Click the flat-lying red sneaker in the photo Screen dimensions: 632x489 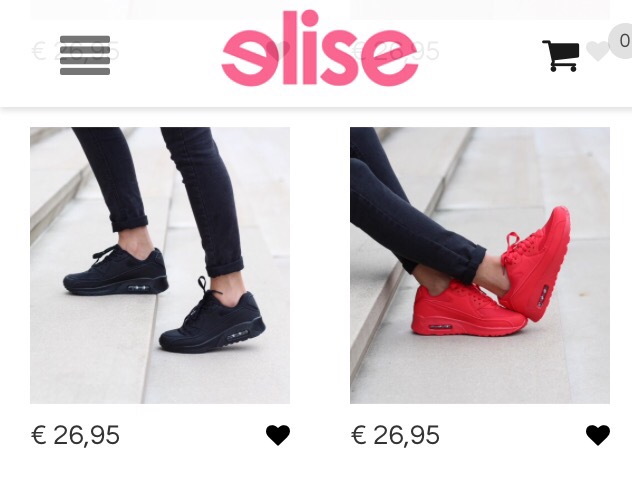(x=468, y=309)
